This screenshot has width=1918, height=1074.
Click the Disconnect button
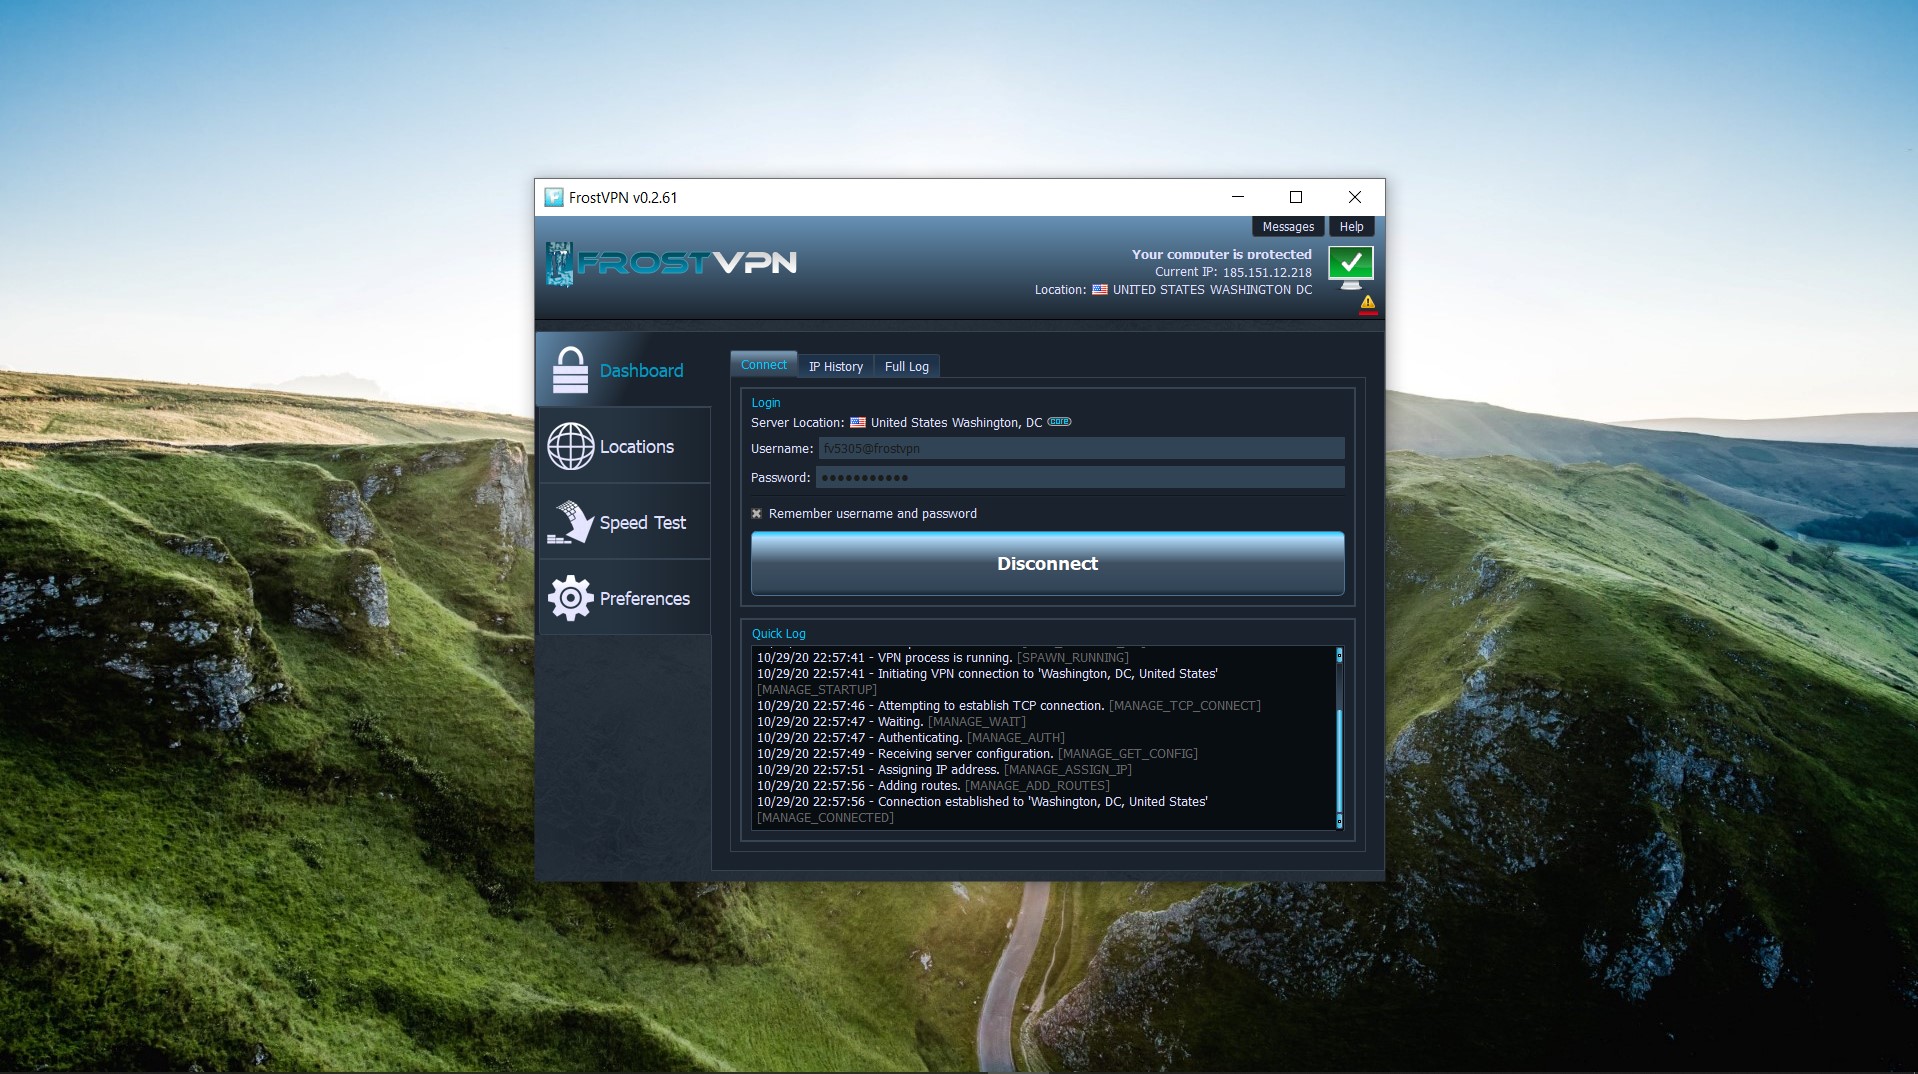click(x=1048, y=564)
